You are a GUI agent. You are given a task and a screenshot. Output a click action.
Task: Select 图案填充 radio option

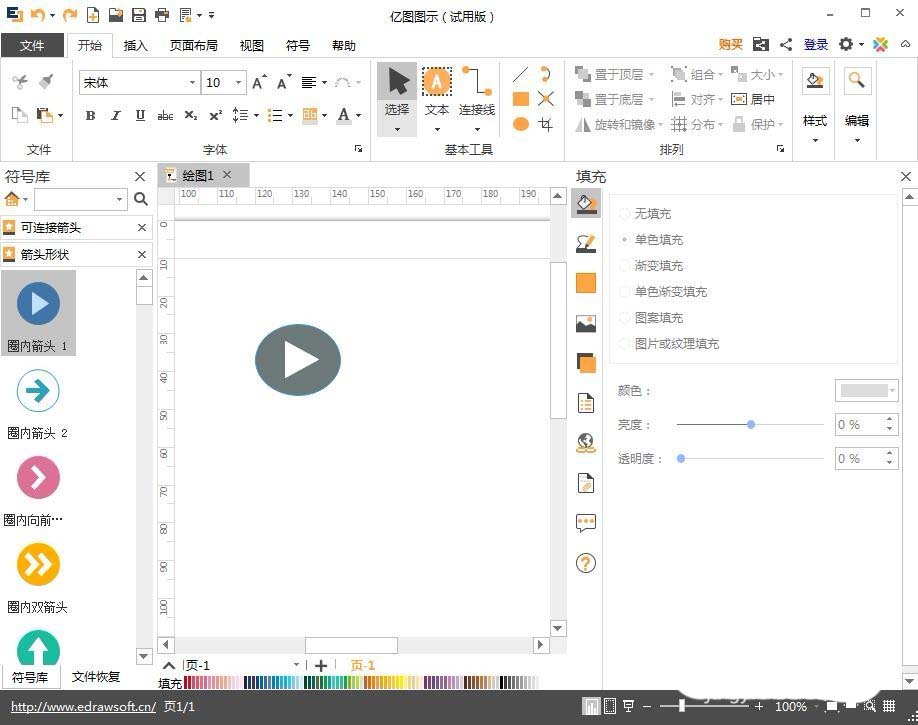[625, 318]
